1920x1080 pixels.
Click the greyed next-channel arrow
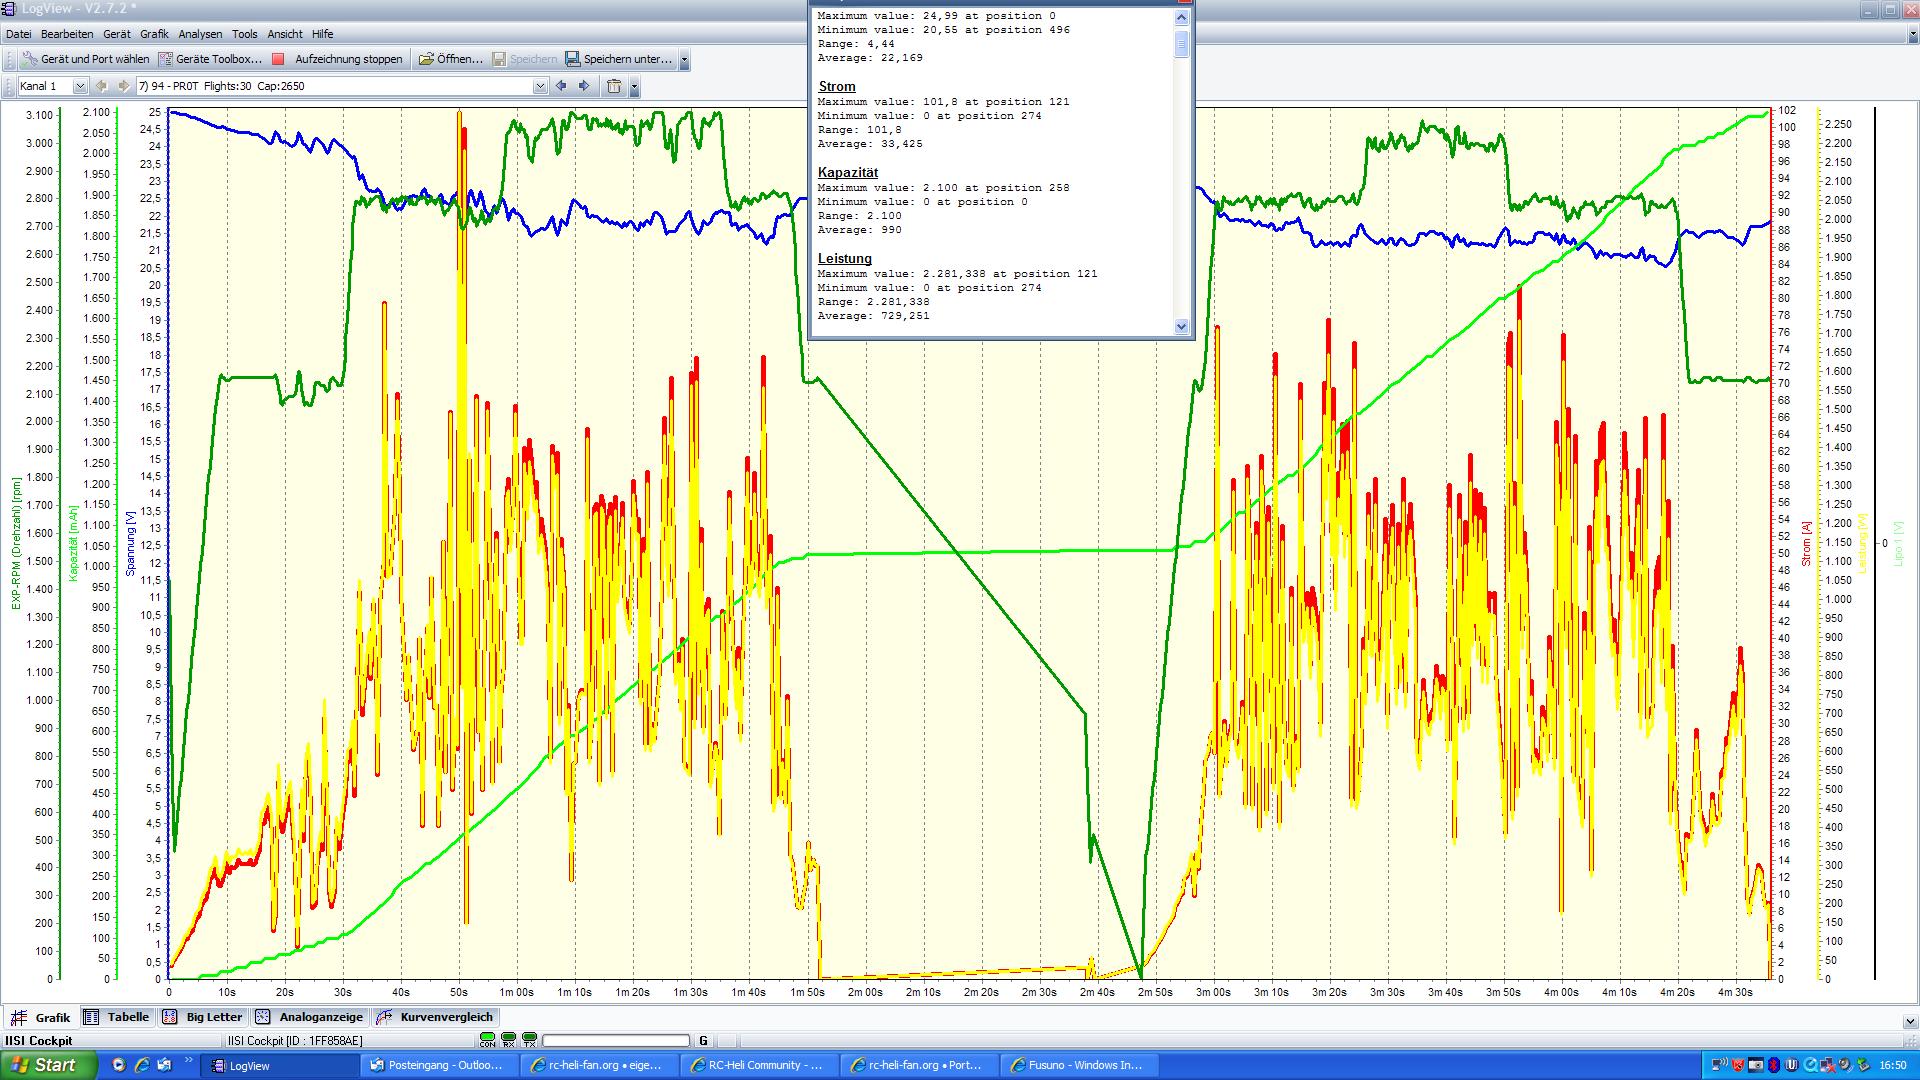pyautogui.click(x=123, y=86)
